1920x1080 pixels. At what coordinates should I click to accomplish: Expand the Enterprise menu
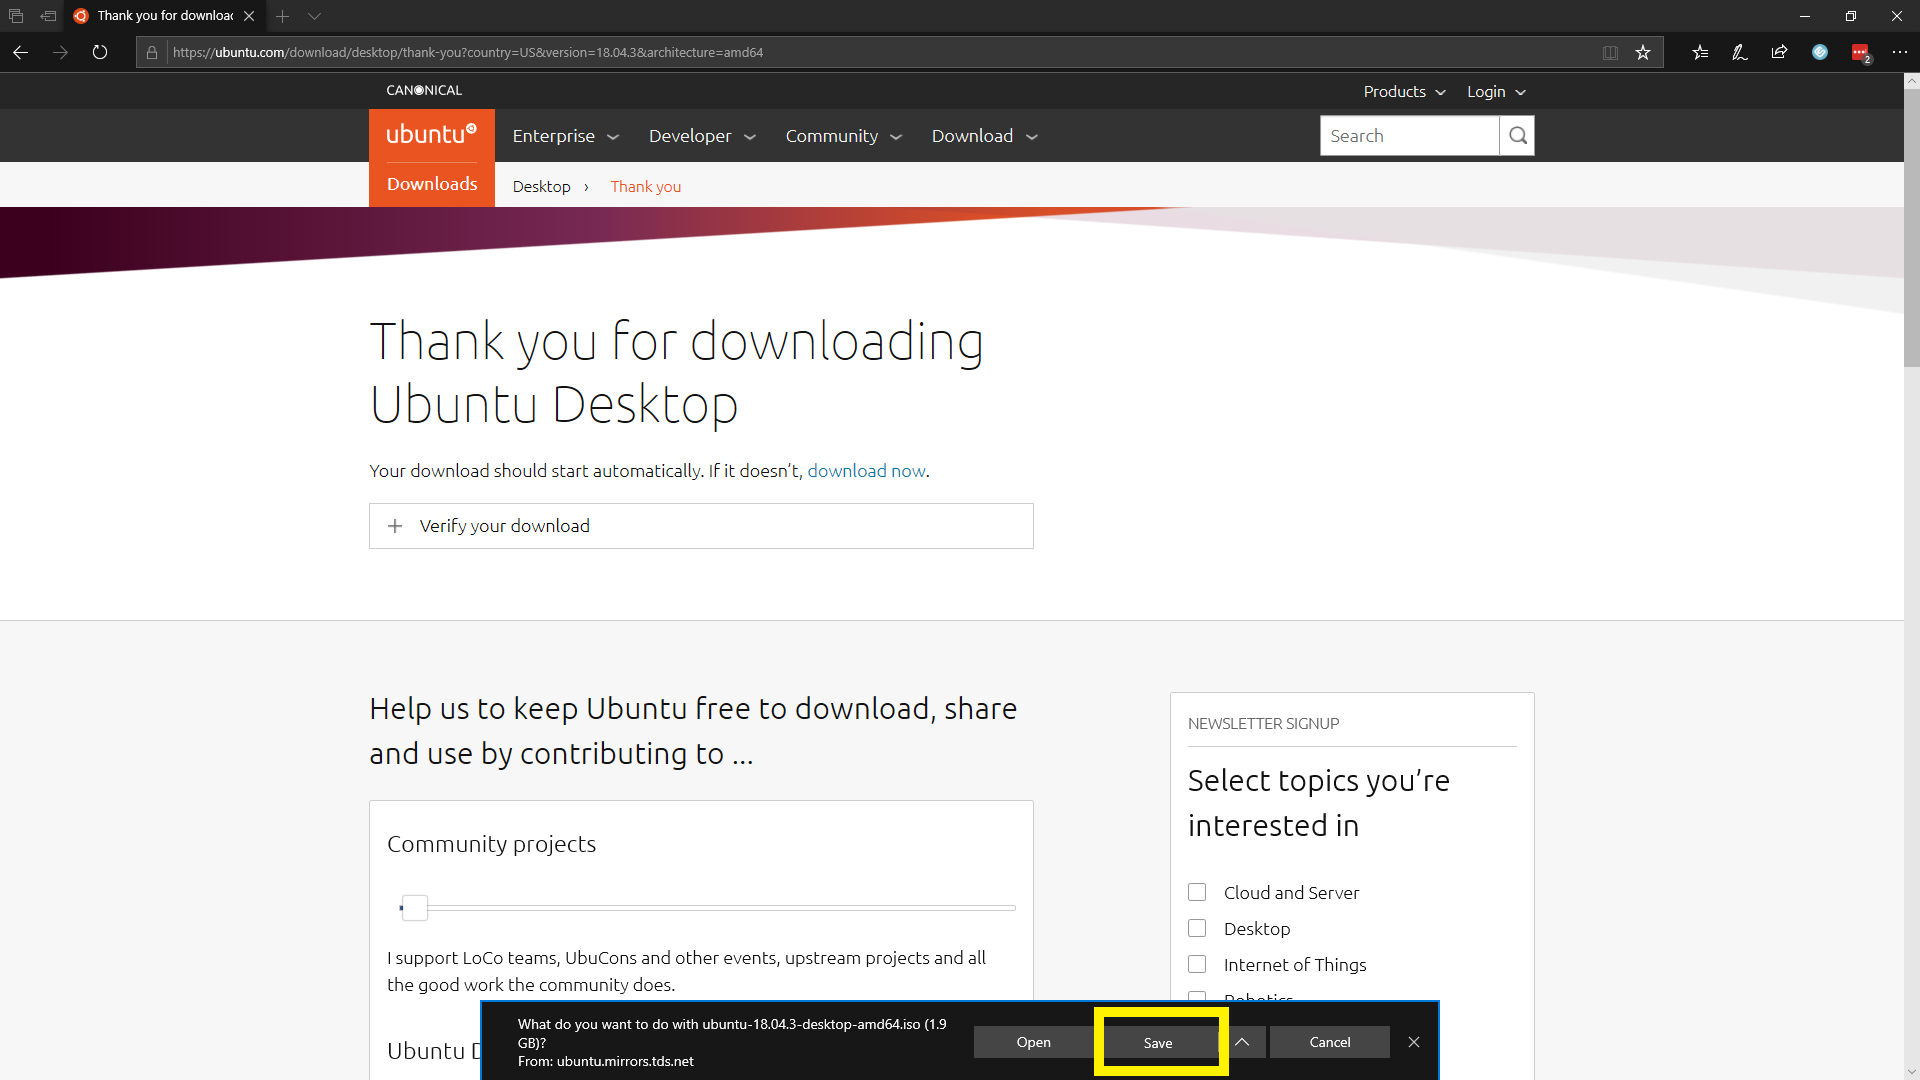point(566,136)
